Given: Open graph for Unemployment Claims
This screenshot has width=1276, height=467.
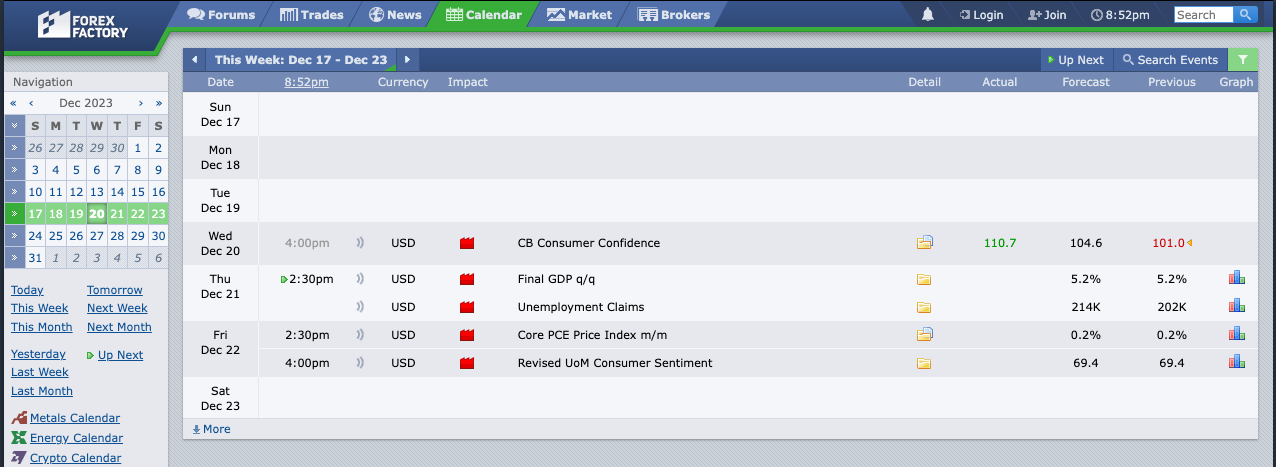Looking at the screenshot, I should [x=1236, y=306].
